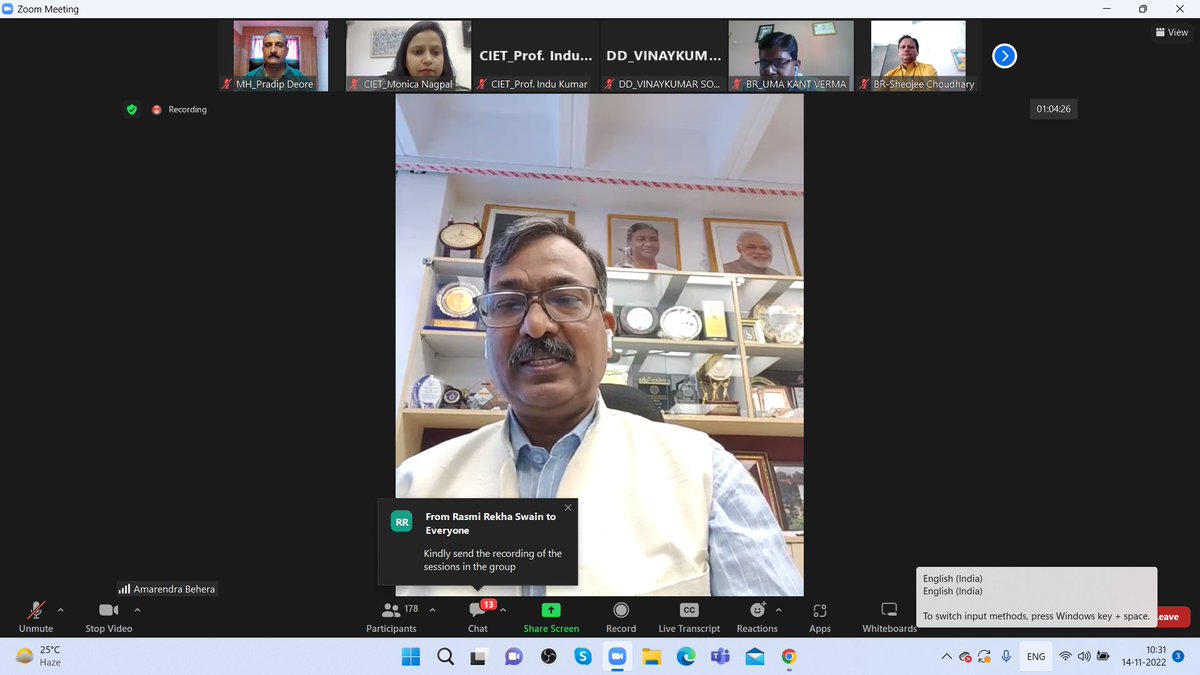Switch input language via ENG indicator
This screenshot has height=675, width=1200.
[1036, 657]
